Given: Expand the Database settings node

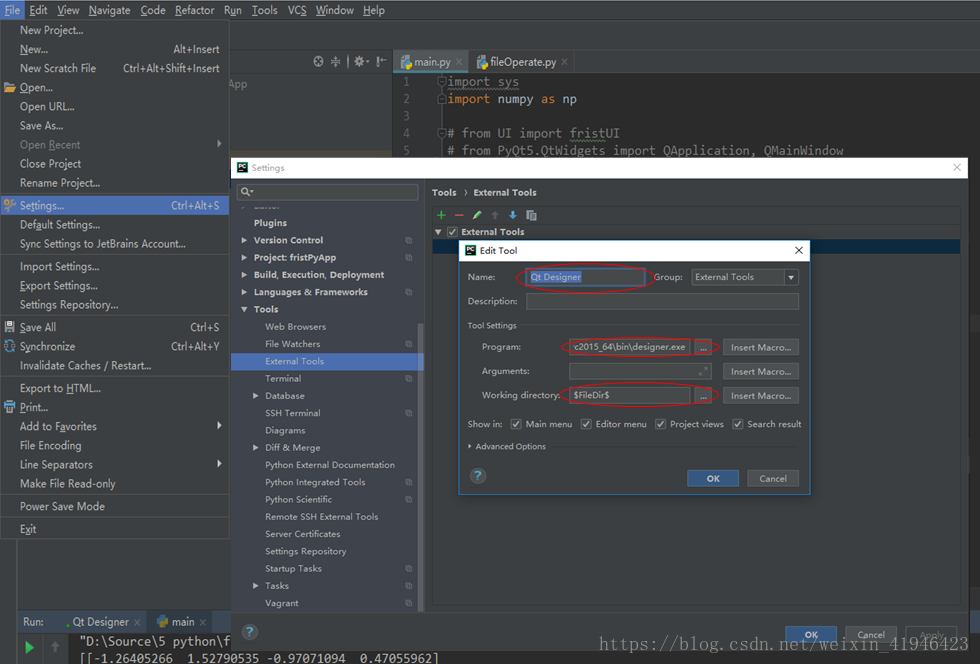Looking at the screenshot, I should pos(256,396).
